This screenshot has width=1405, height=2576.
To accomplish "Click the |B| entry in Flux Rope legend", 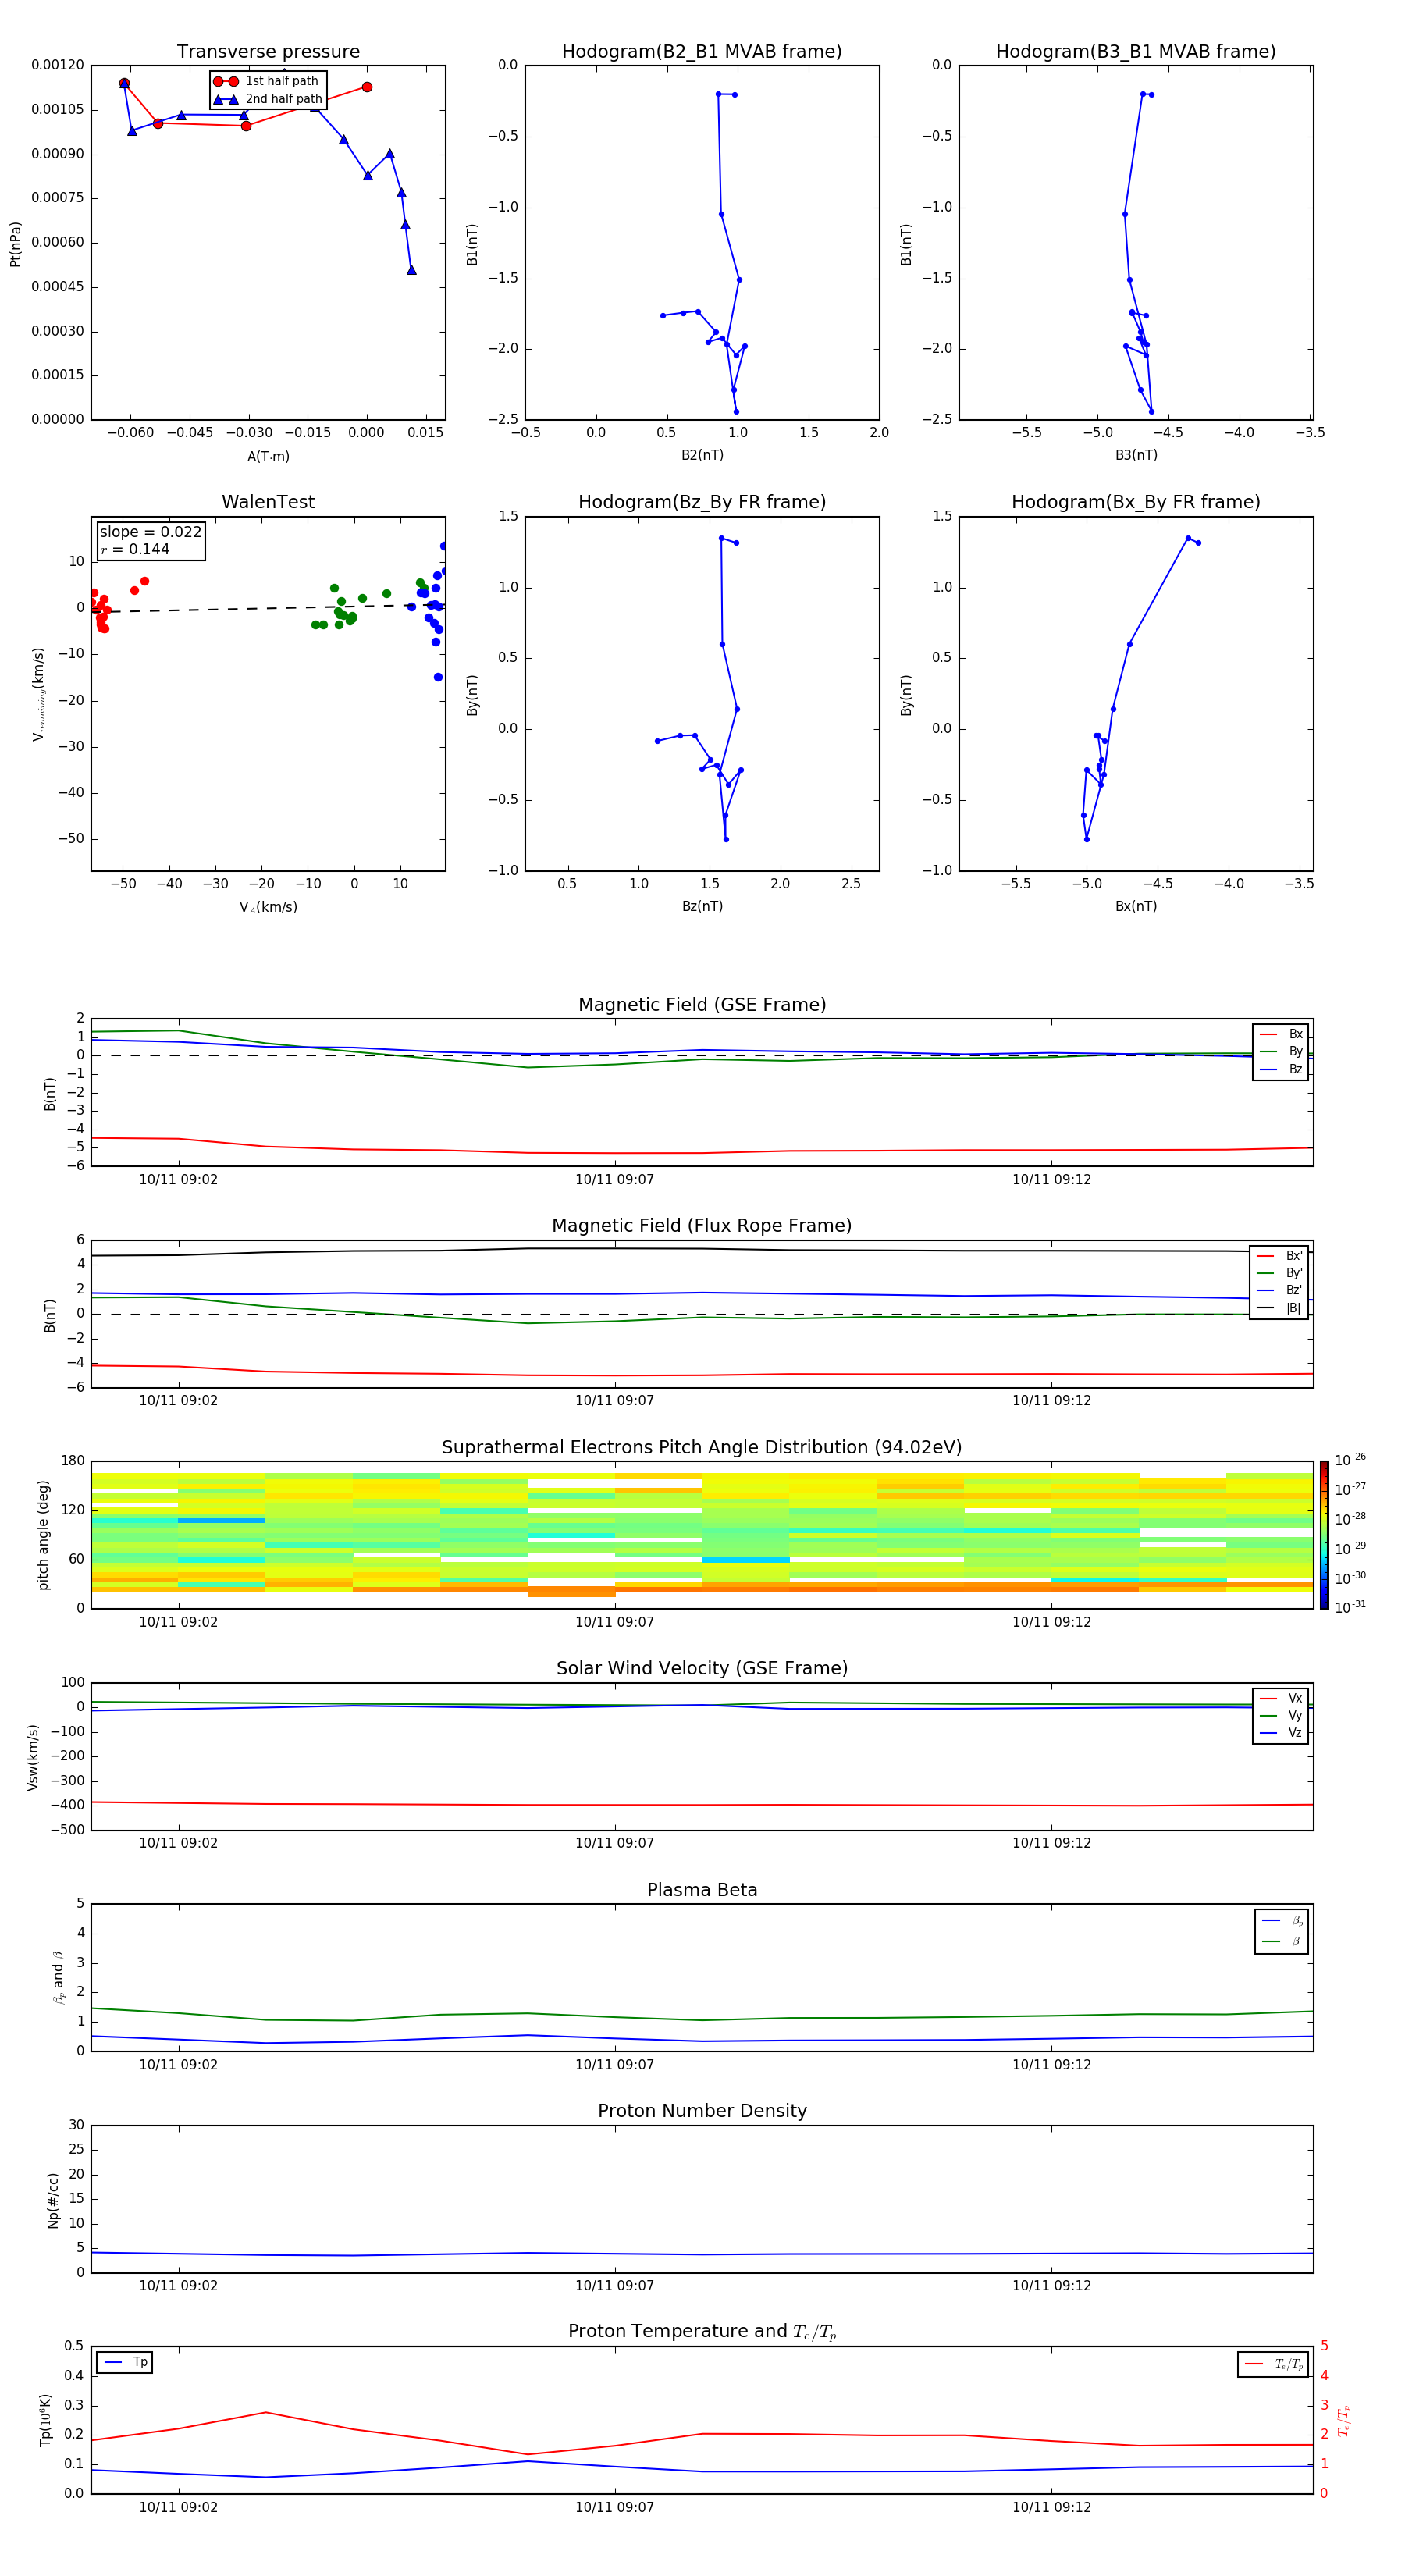I will pyautogui.click(x=1280, y=1308).
